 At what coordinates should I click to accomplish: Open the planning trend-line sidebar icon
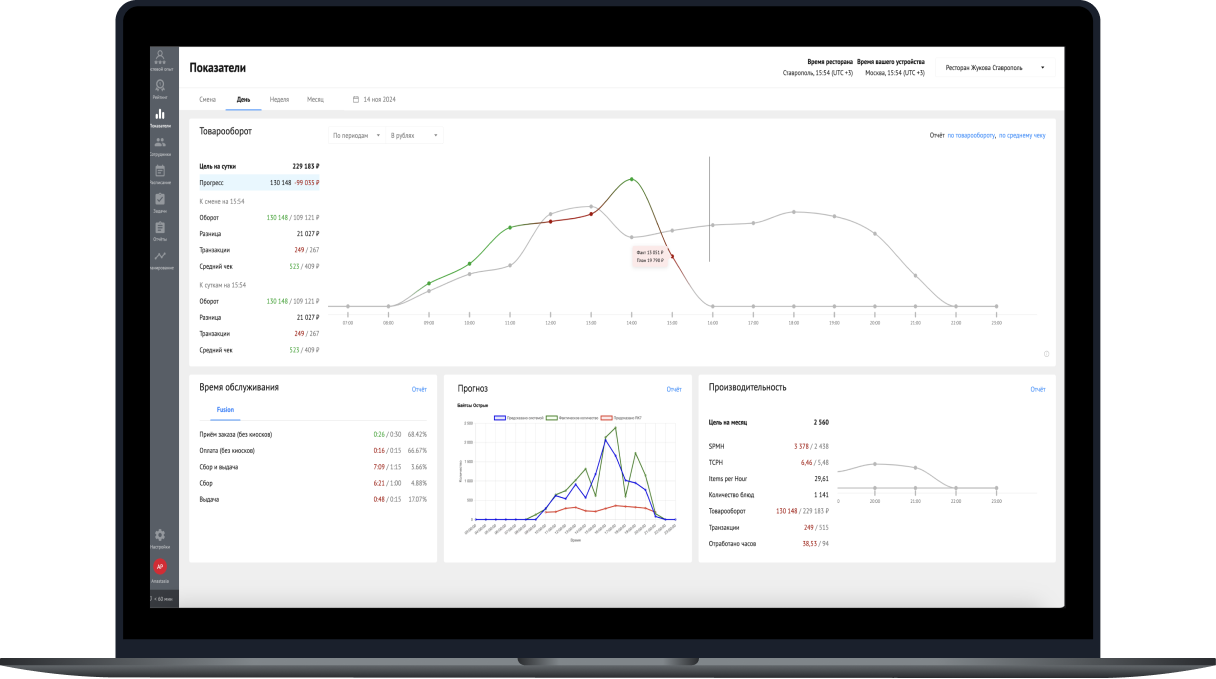(x=160, y=259)
